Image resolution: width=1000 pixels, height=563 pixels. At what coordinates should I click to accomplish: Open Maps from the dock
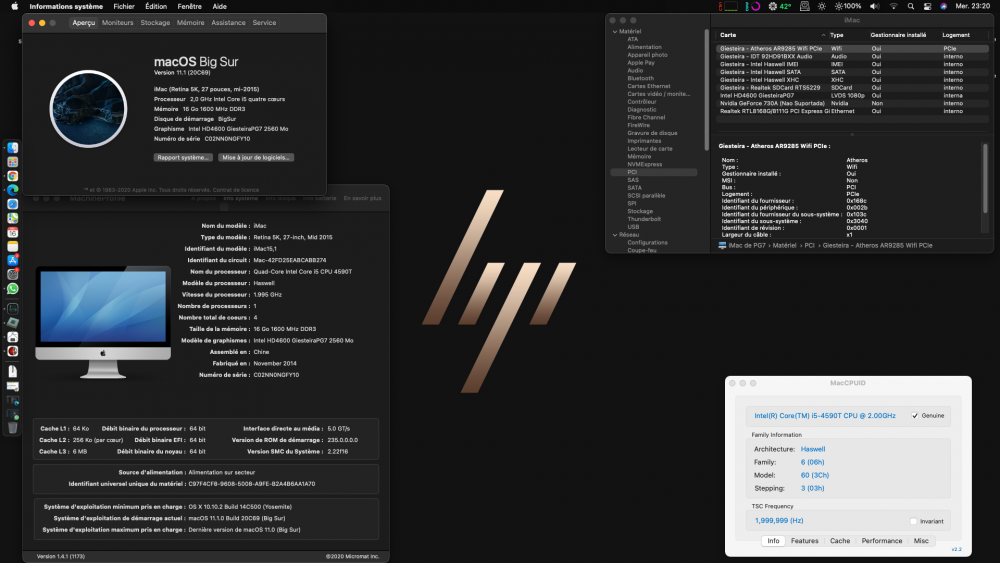tap(12, 218)
